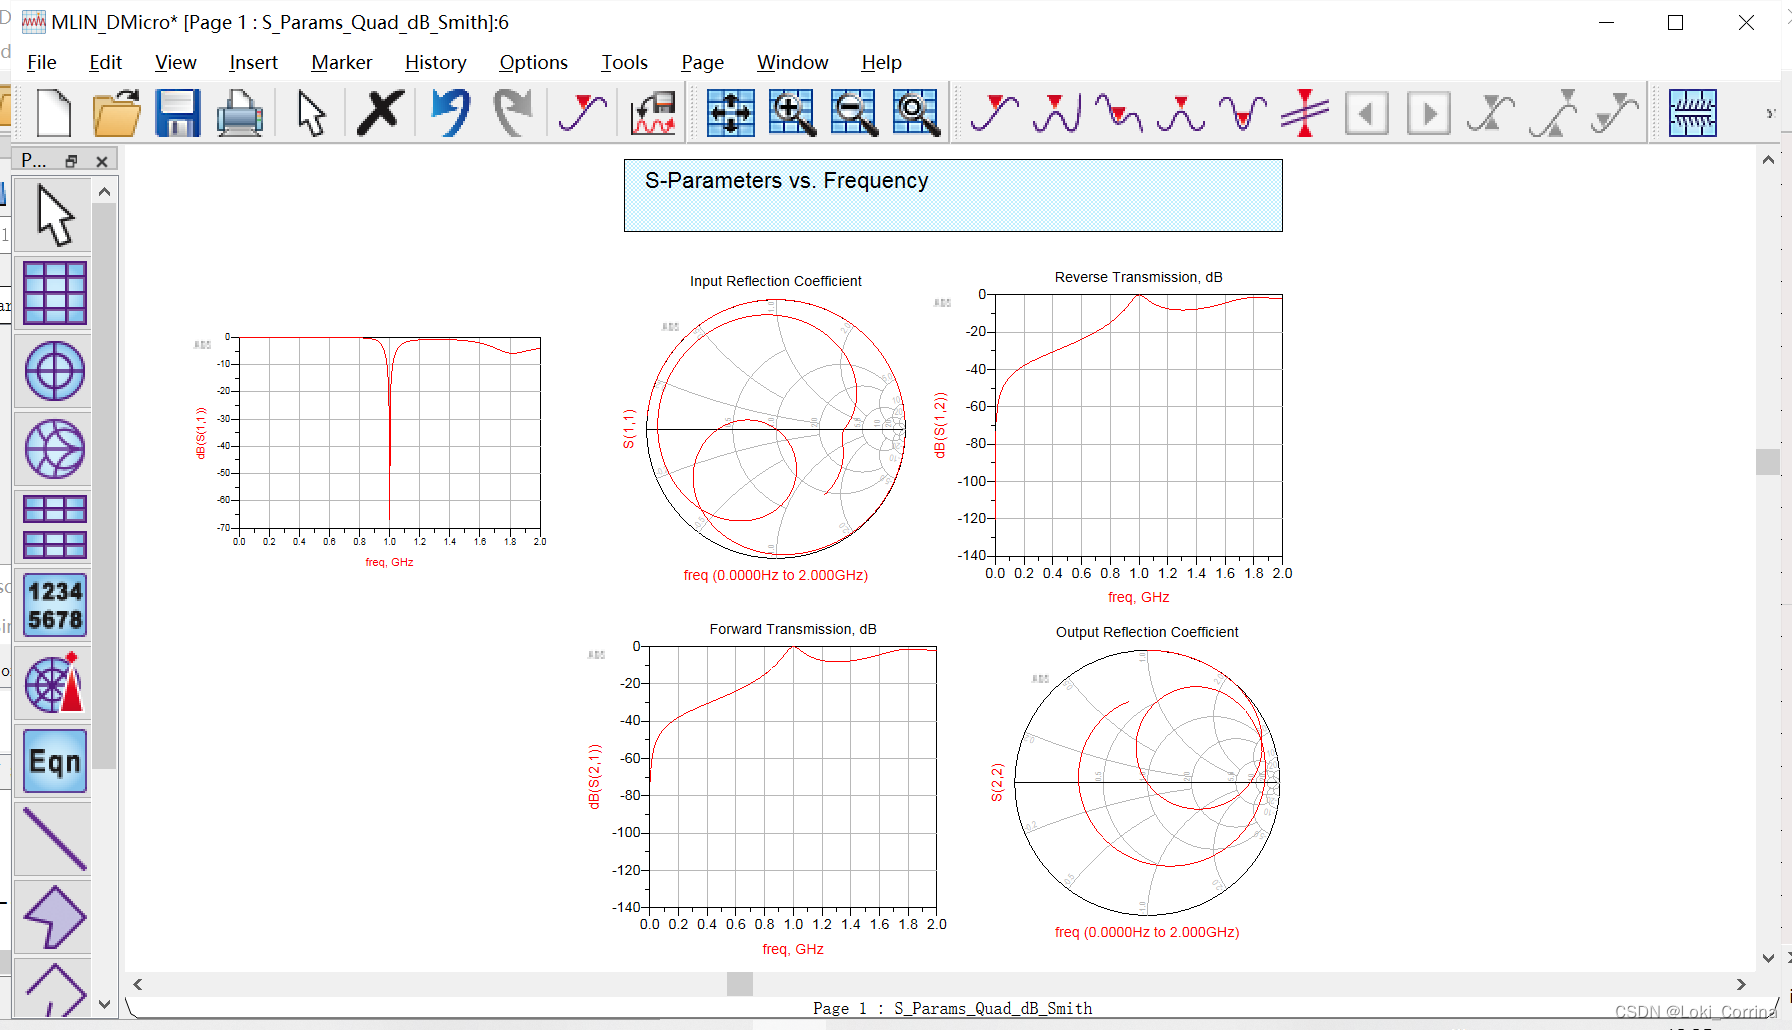Screen dimensions: 1792x1030
Task: Insert a line marker icon
Action: point(1305,113)
